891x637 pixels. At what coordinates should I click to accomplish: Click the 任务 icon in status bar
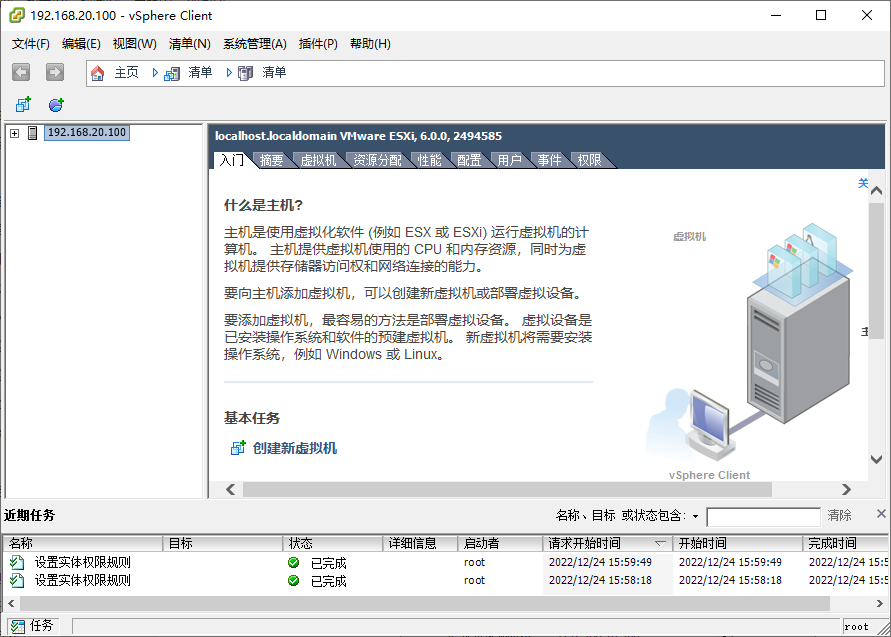point(16,624)
